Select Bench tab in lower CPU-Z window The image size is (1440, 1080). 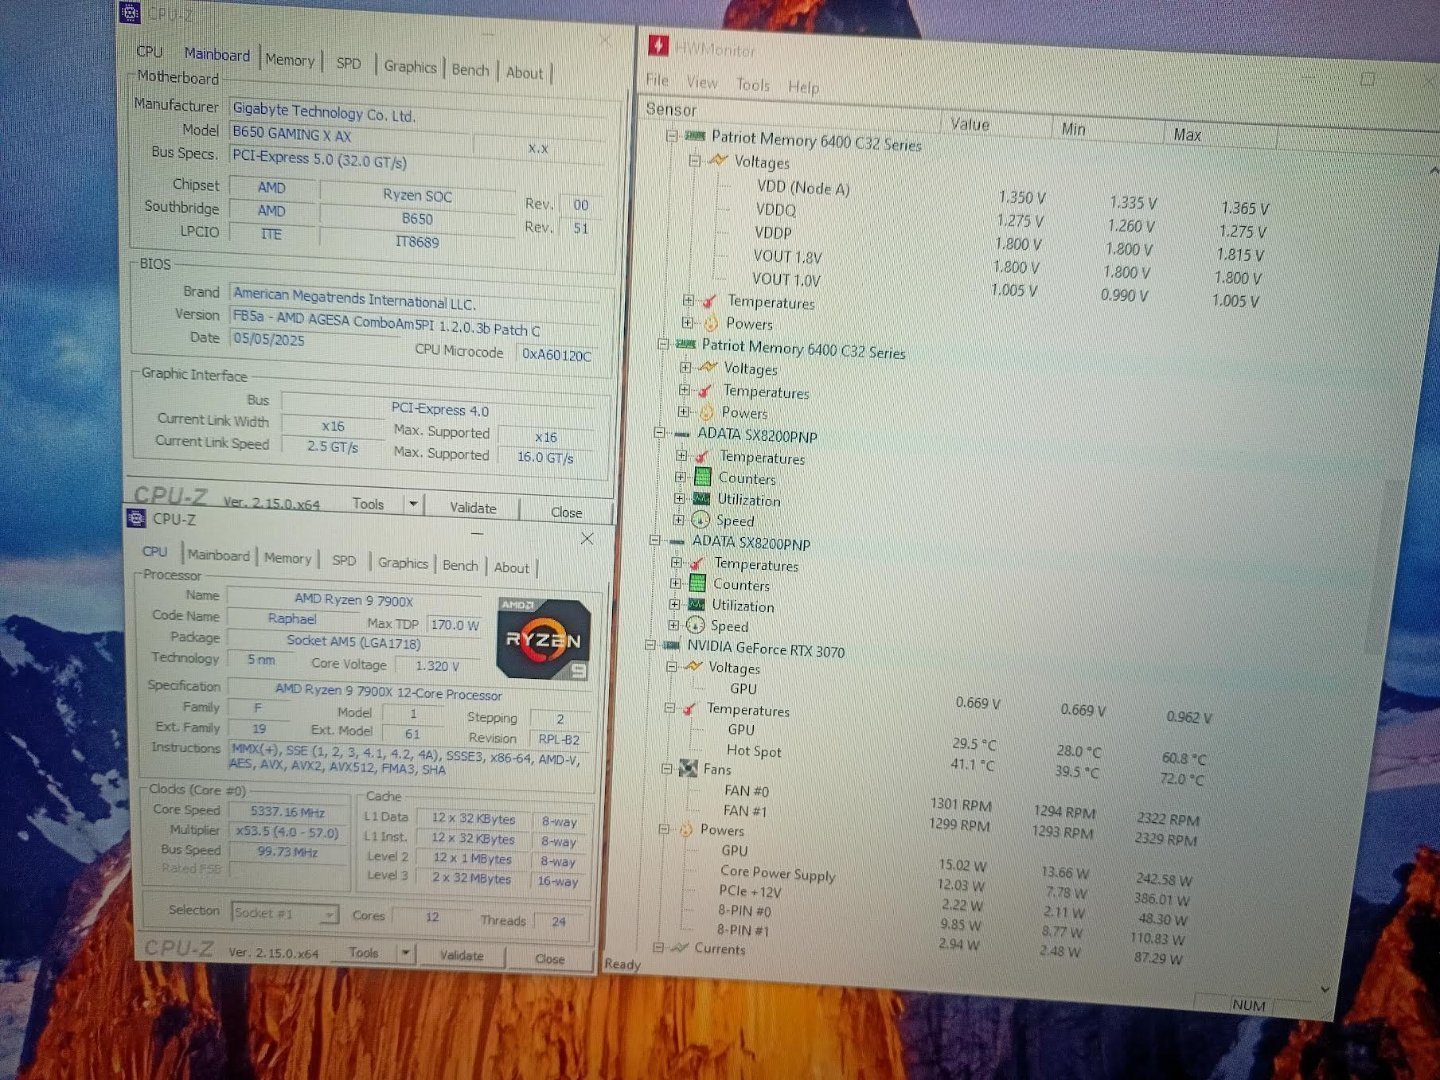460,565
